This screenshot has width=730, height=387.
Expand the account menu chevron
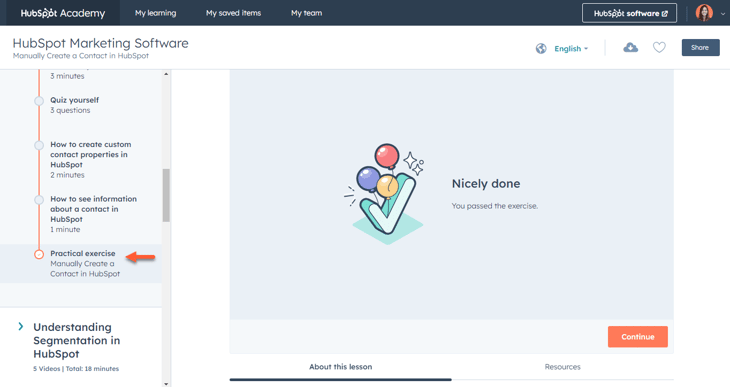[723, 14]
